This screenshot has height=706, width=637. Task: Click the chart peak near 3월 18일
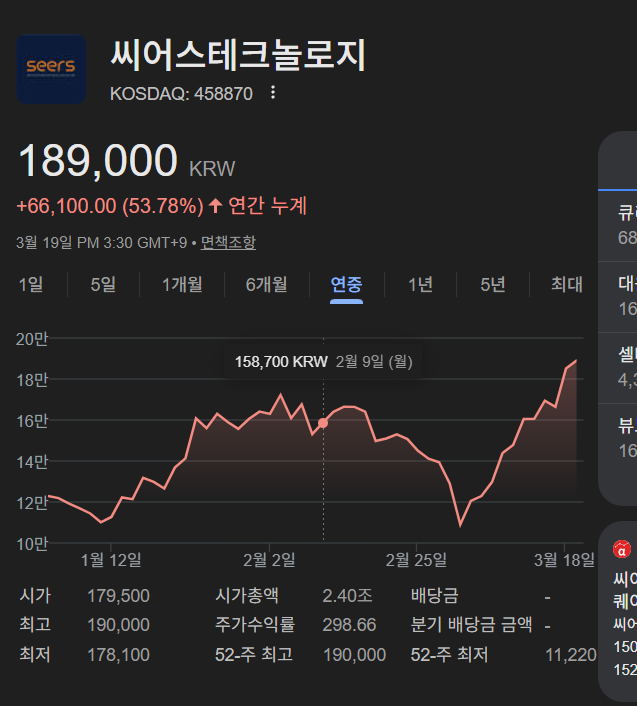click(x=576, y=361)
